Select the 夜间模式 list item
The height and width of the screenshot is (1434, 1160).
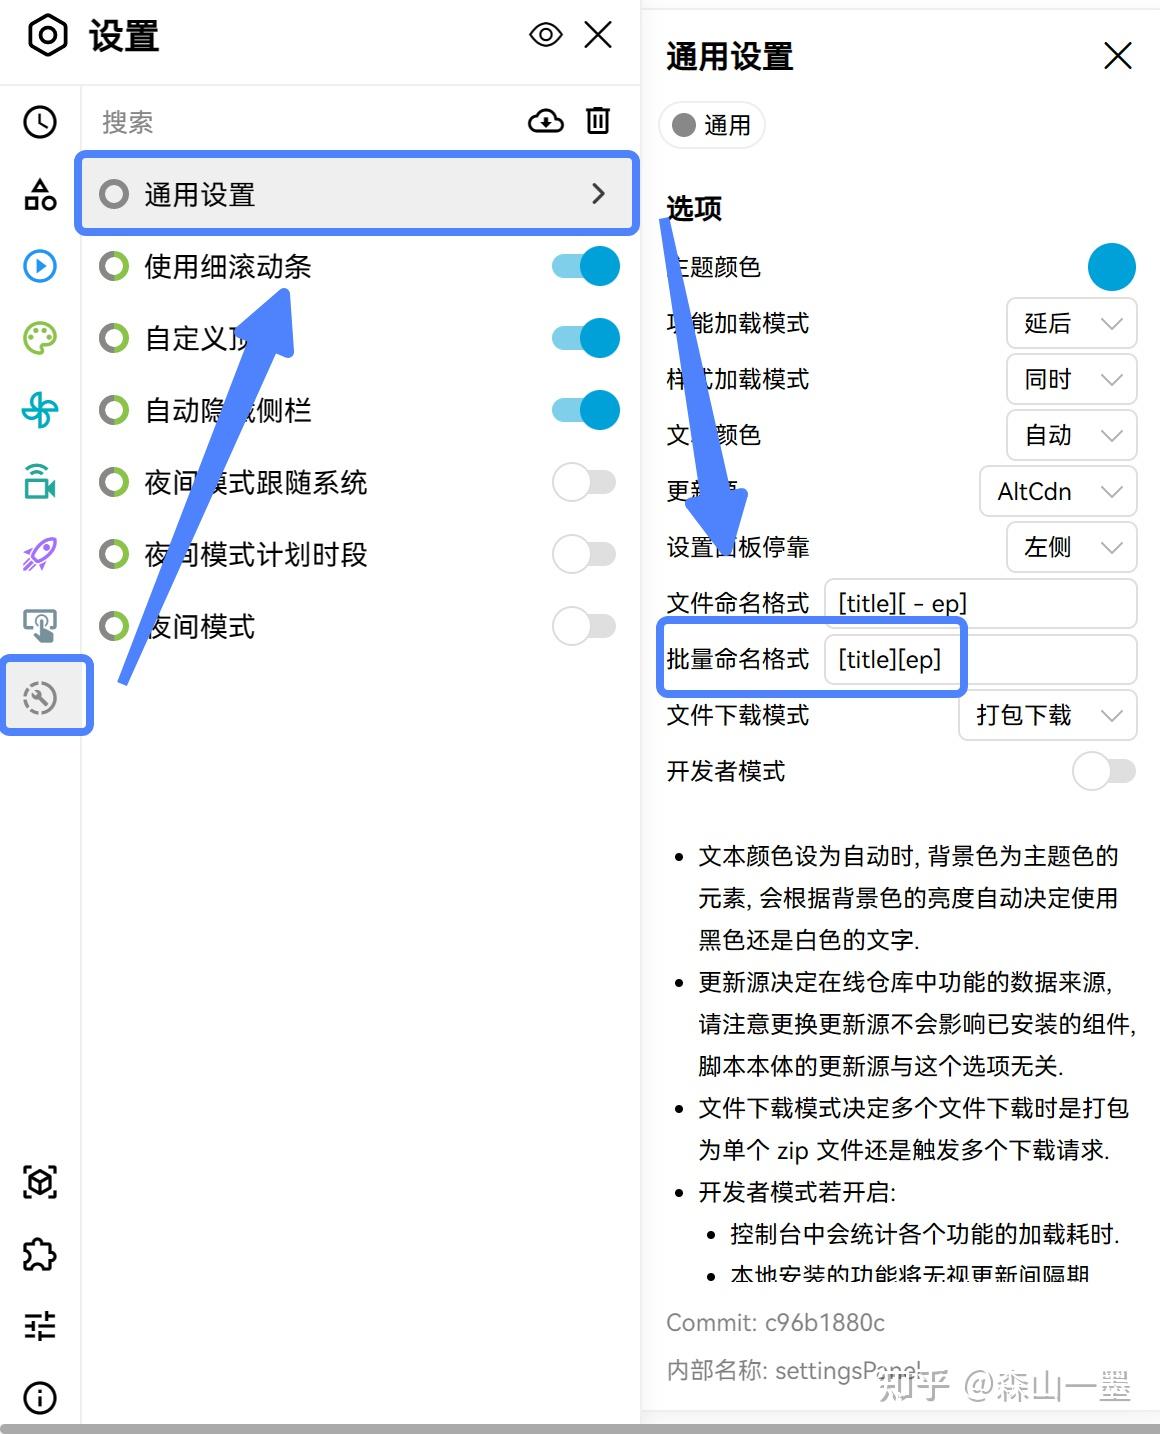pyautogui.click(x=357, y=626)
